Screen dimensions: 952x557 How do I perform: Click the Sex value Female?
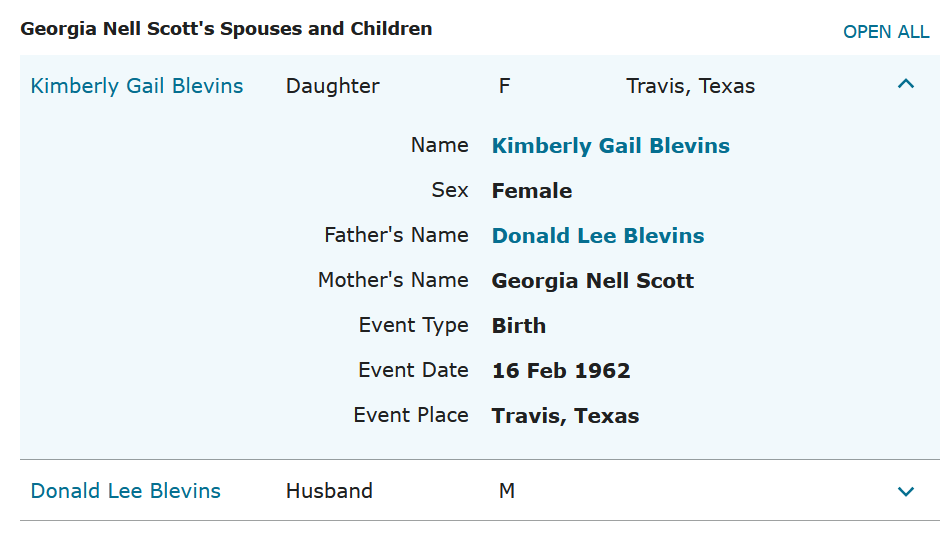click(x=532, y=191)
